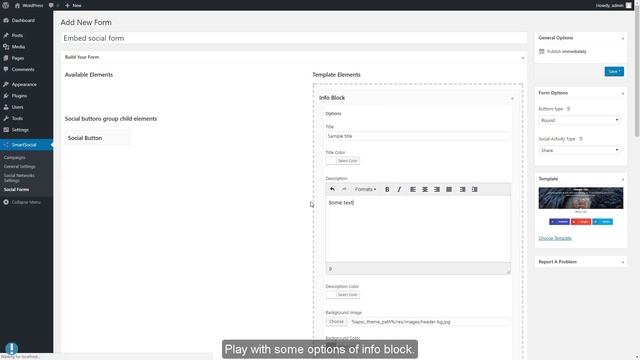Click the editor resize handle
Viewport: 640px width, 360px height.
click(508, 271)
